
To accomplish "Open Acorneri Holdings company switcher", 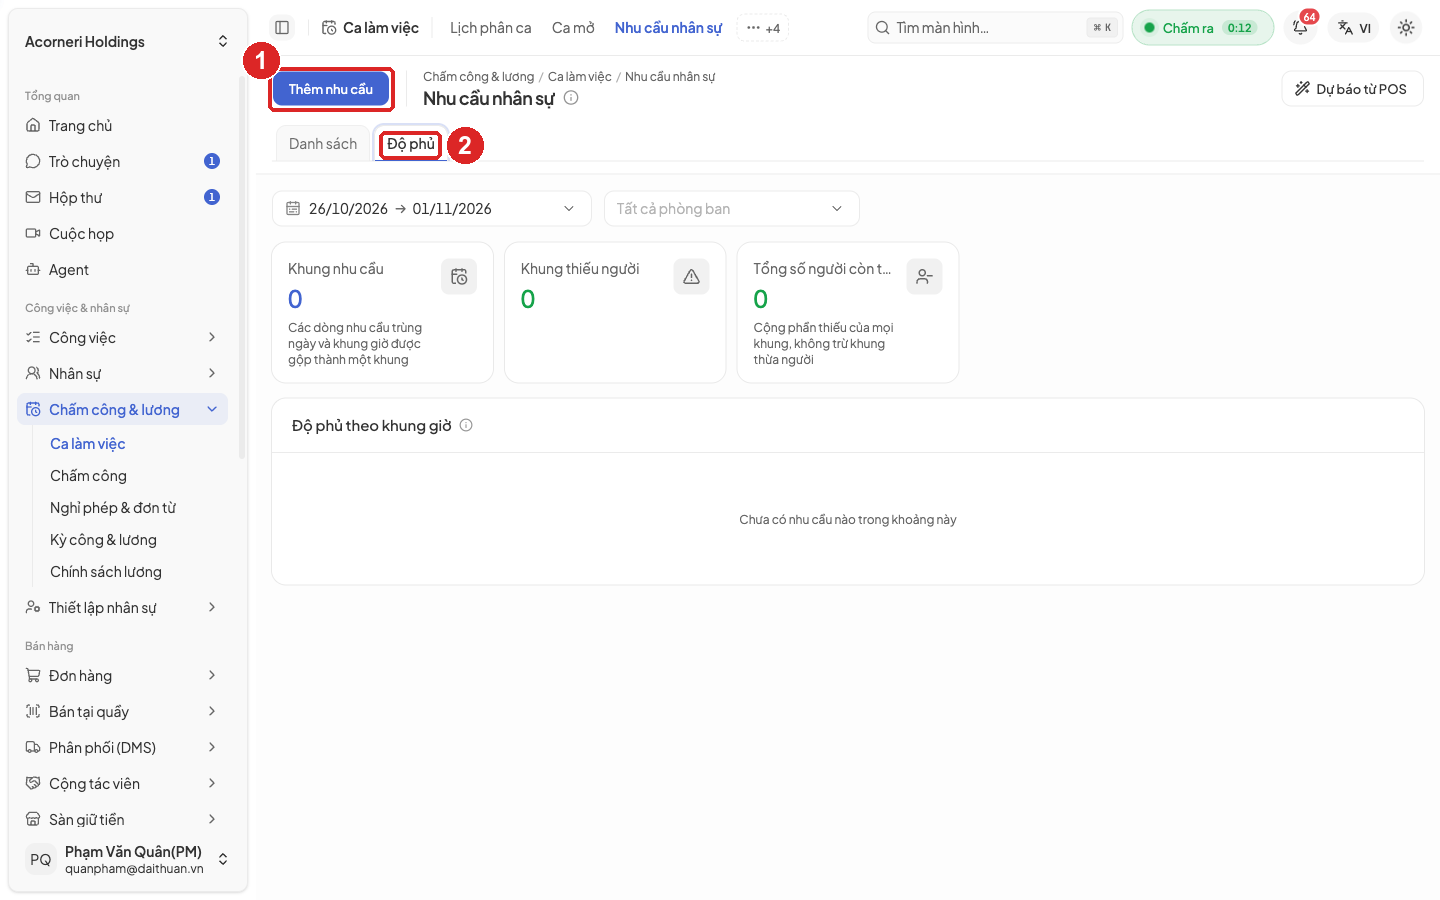I will 126,42.
